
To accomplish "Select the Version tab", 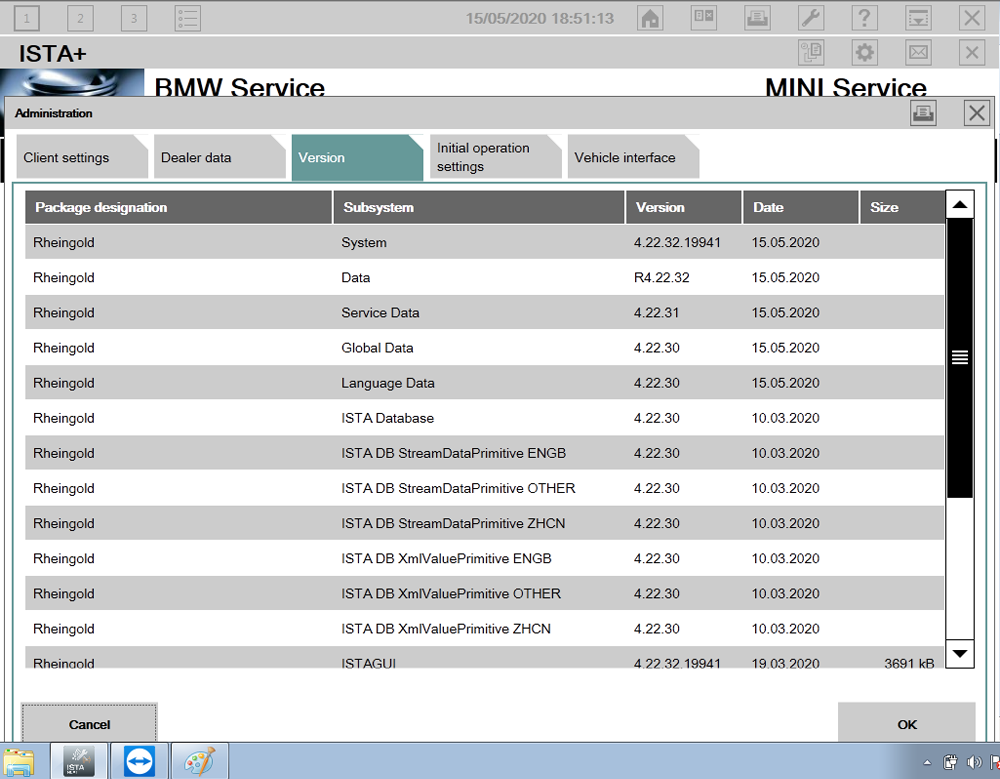I will tap(357, 158).
